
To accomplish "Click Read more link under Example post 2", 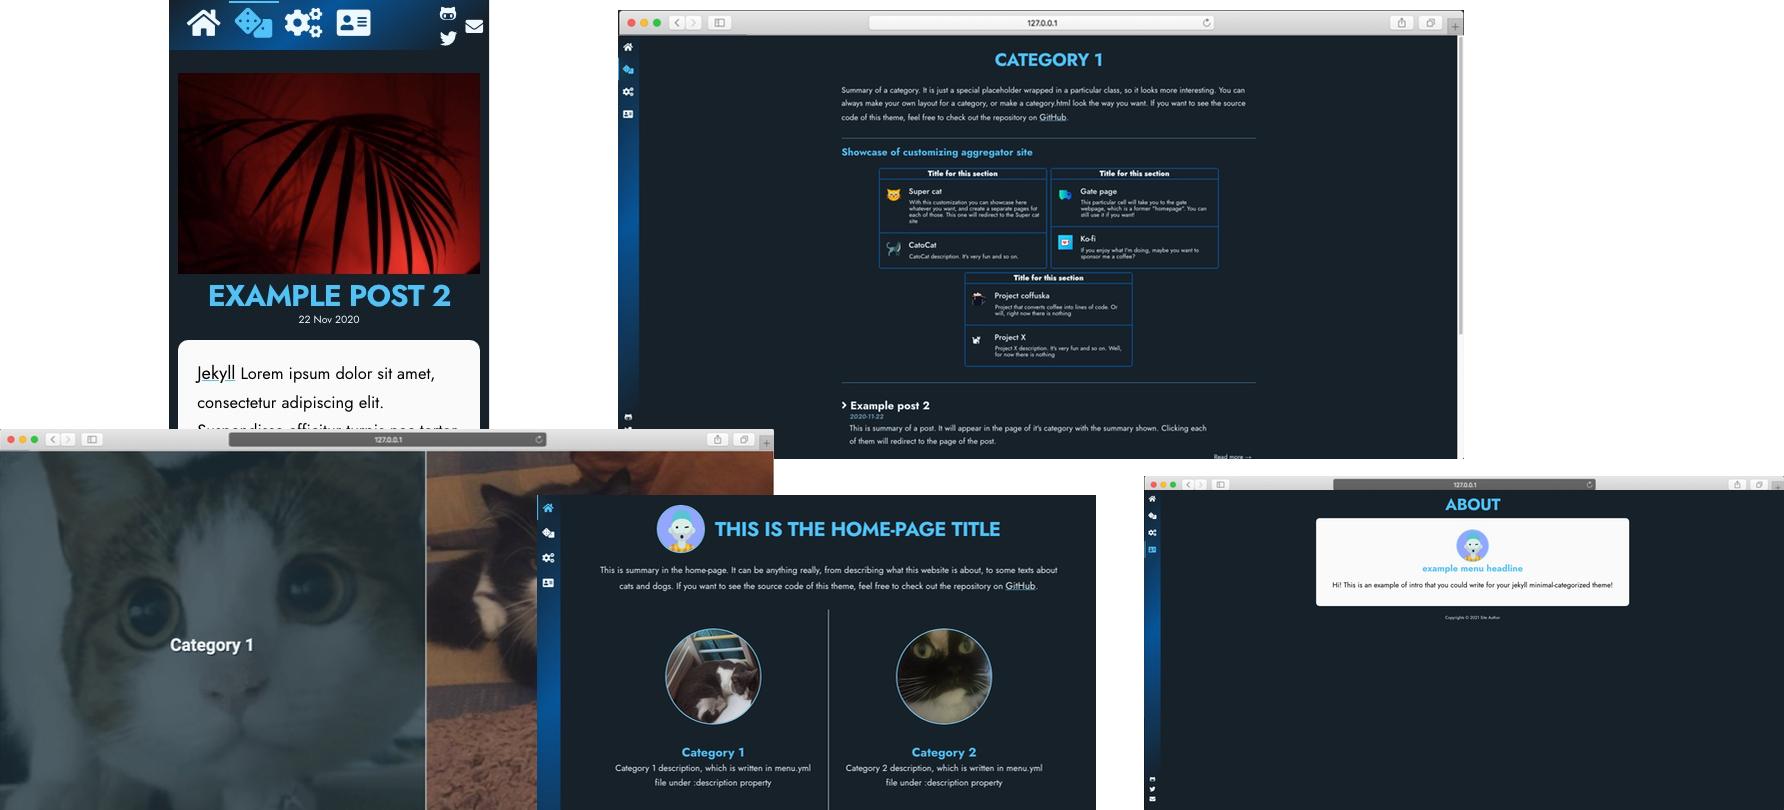I will pyautogui.click(x=1232, y=456).
